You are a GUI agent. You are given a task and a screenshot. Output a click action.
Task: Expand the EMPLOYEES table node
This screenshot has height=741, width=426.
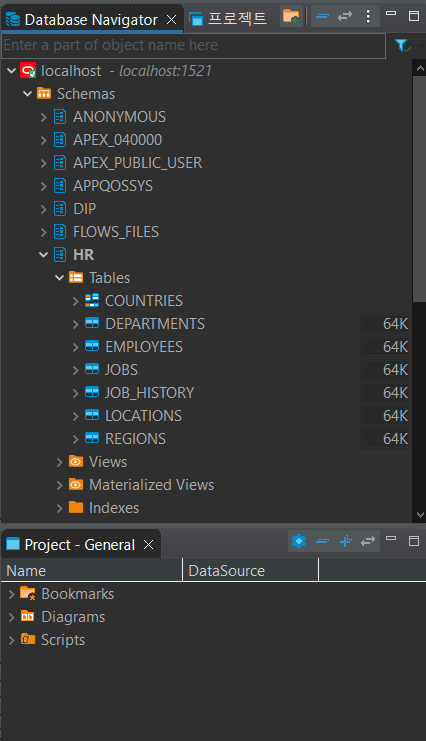(75, 347)
